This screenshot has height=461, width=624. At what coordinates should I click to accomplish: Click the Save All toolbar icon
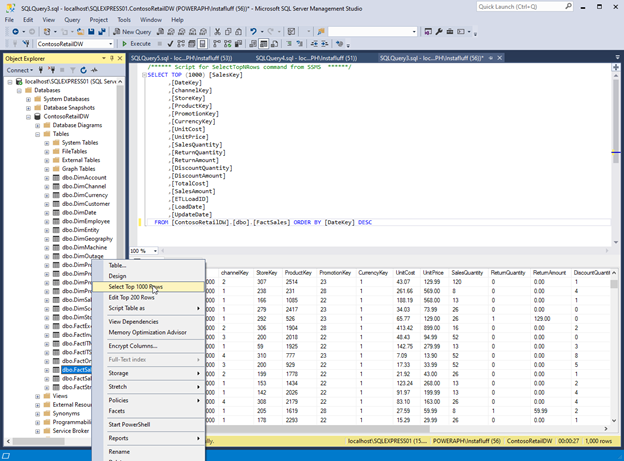click(x=102, y=32)
